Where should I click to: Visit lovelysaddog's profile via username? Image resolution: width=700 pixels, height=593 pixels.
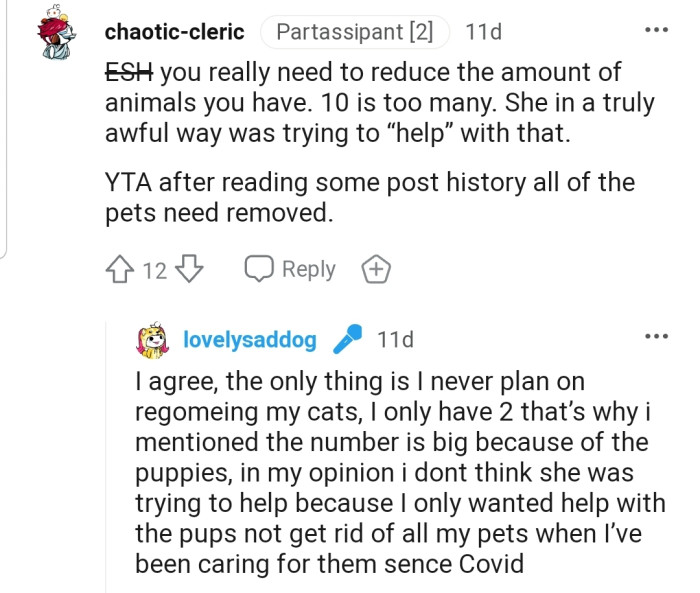[x=249, y=340]
